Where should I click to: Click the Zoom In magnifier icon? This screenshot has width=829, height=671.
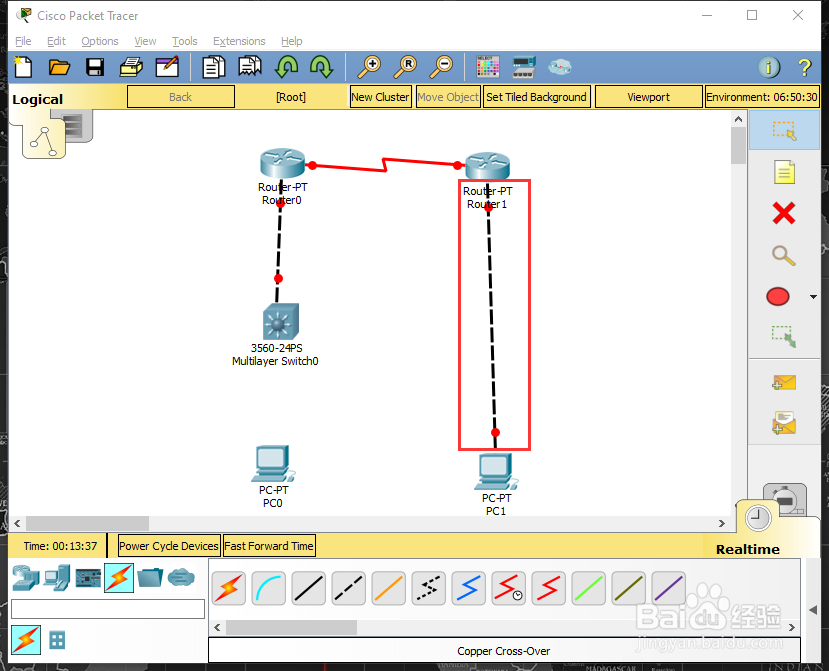pos(369,67)
